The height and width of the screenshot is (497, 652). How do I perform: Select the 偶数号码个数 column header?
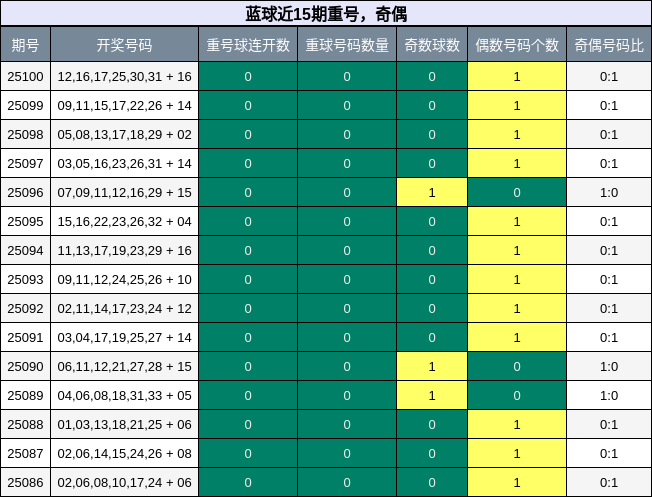517,45
